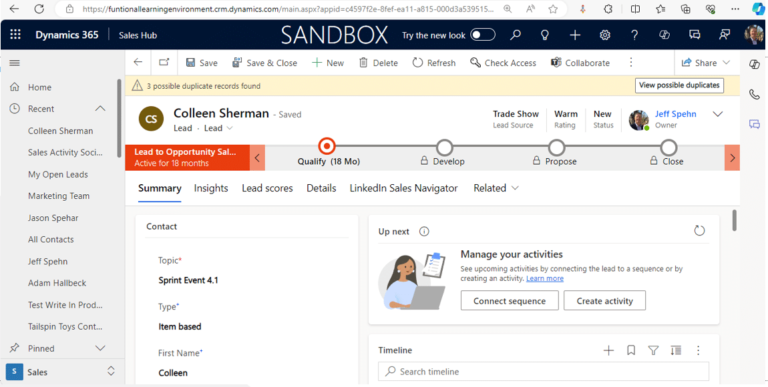Open the Dynamics 365 app launcher waffle
The width and height of the screenshot is (768, 387).
tap(16, 35)
